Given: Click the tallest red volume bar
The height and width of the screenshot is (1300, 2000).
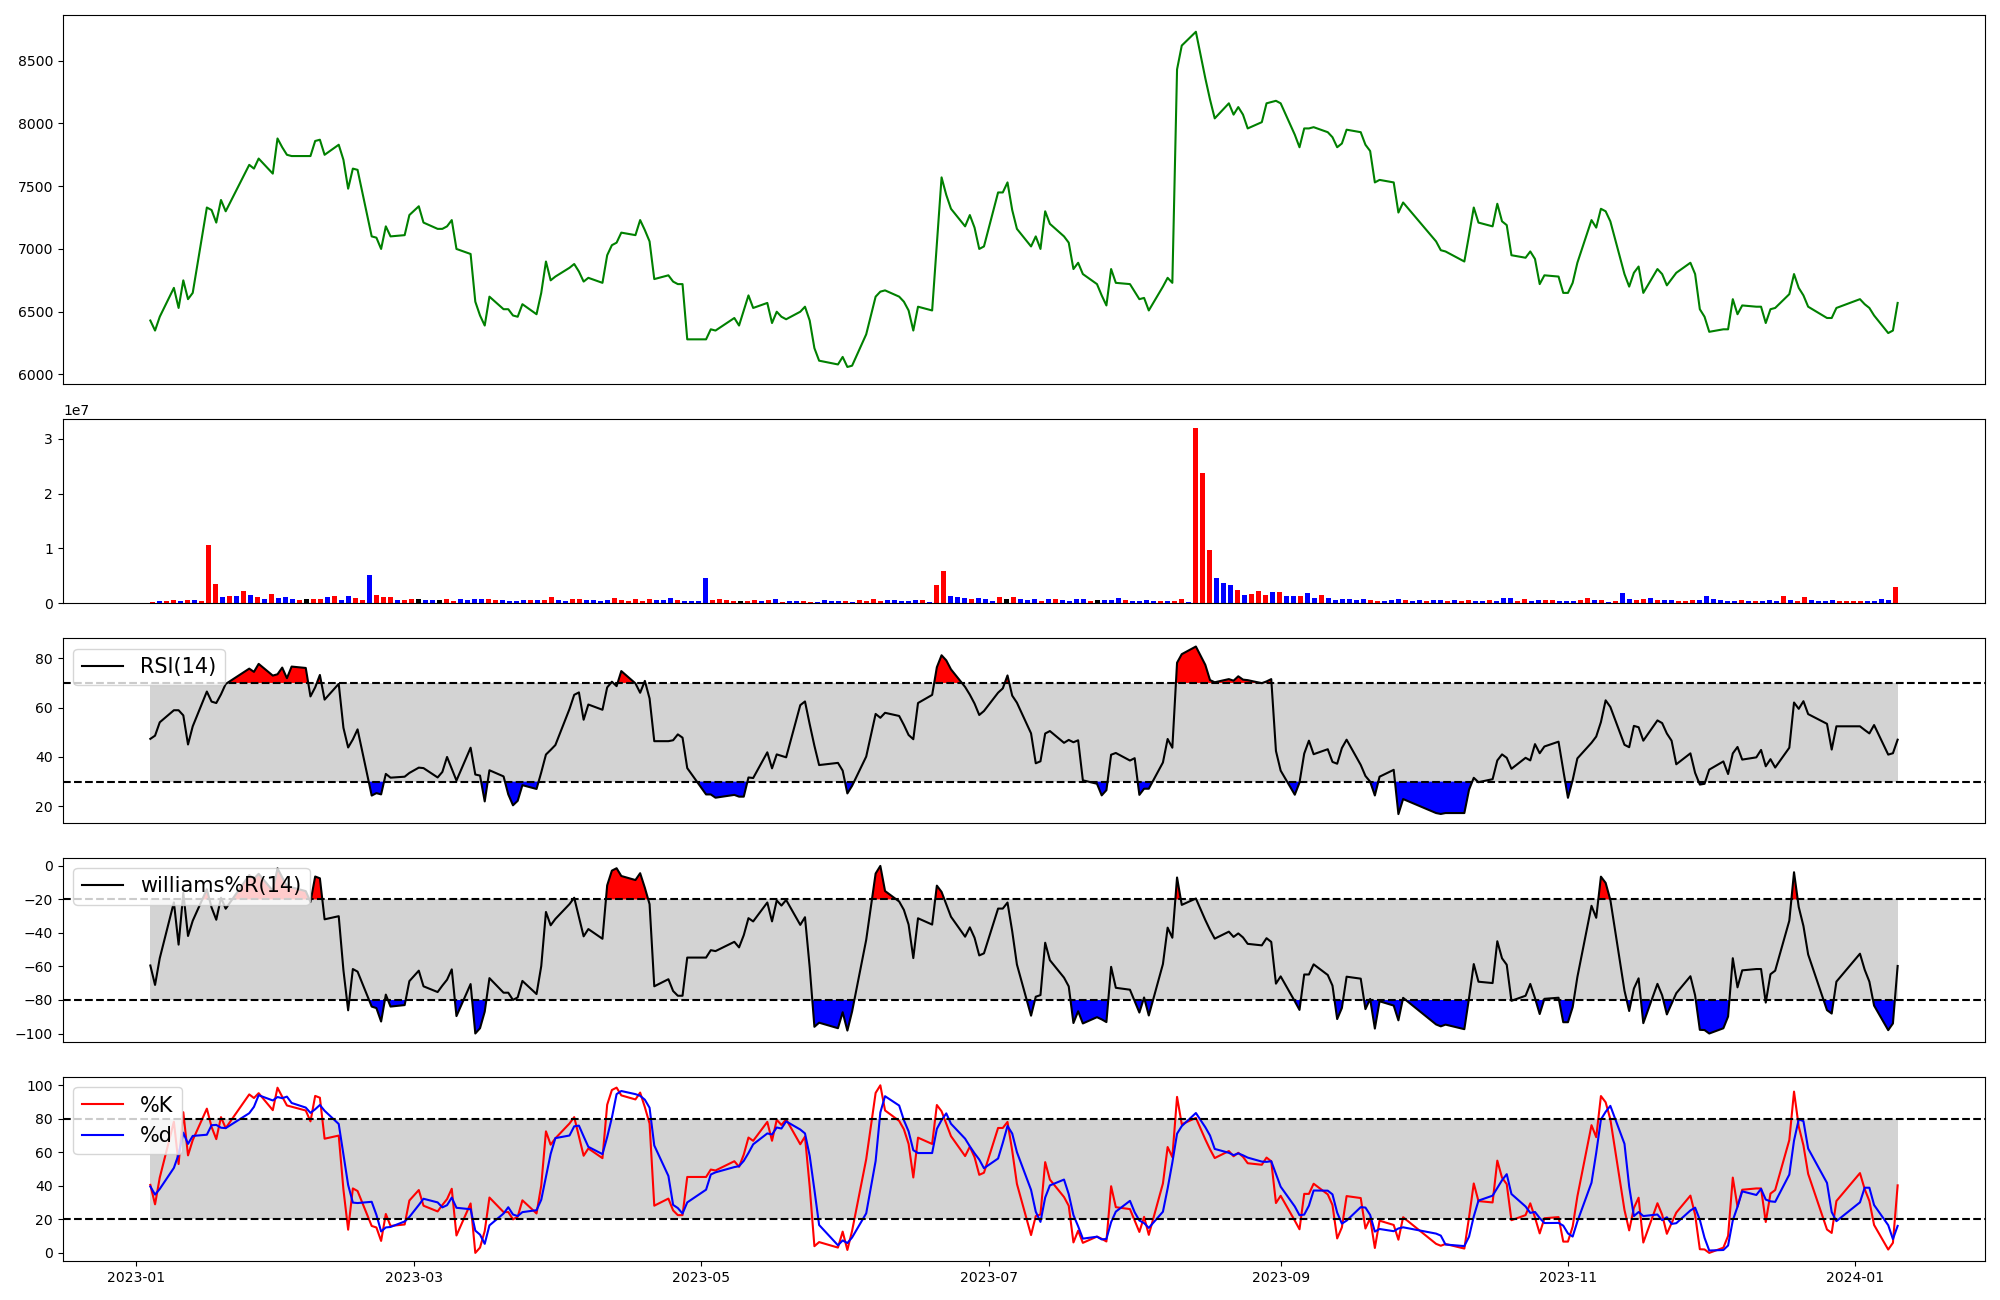Looking at the screenshot, I should point(1195,515).
